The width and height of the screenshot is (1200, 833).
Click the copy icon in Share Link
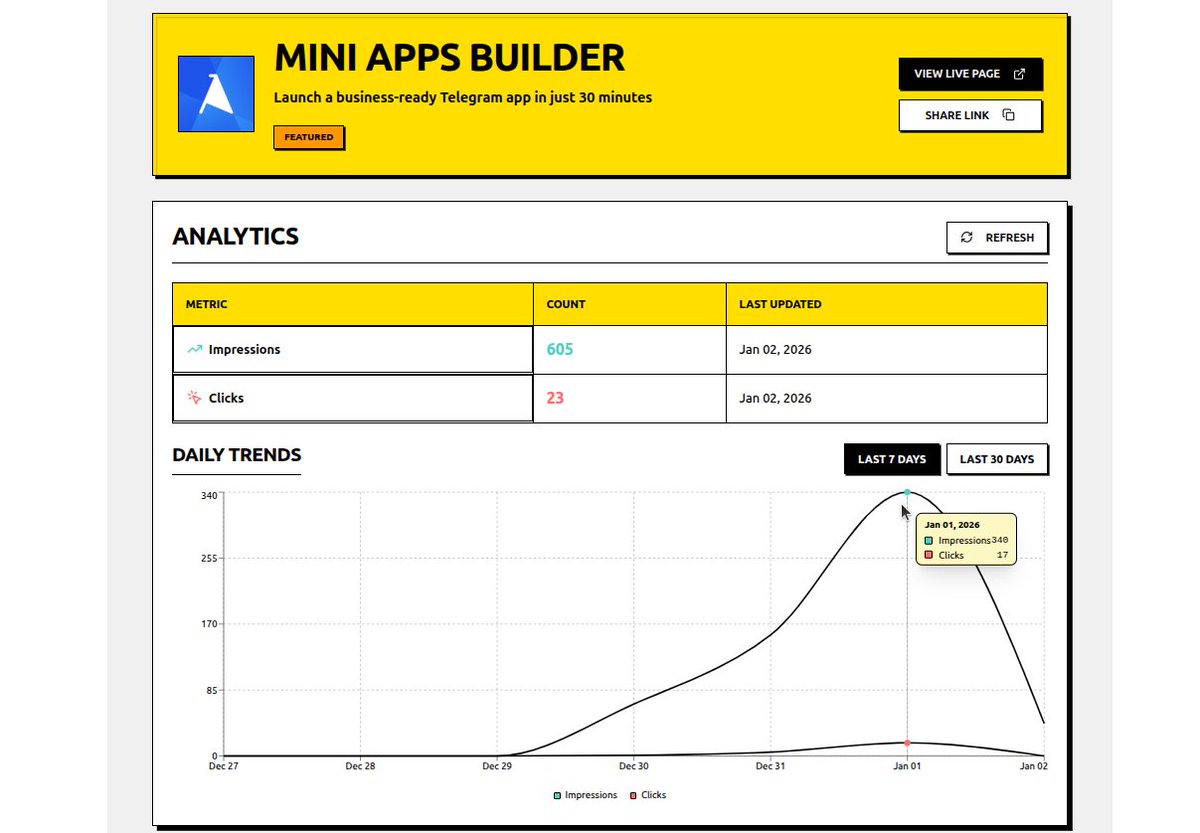pyautogui.click(x=1008, y=115)
